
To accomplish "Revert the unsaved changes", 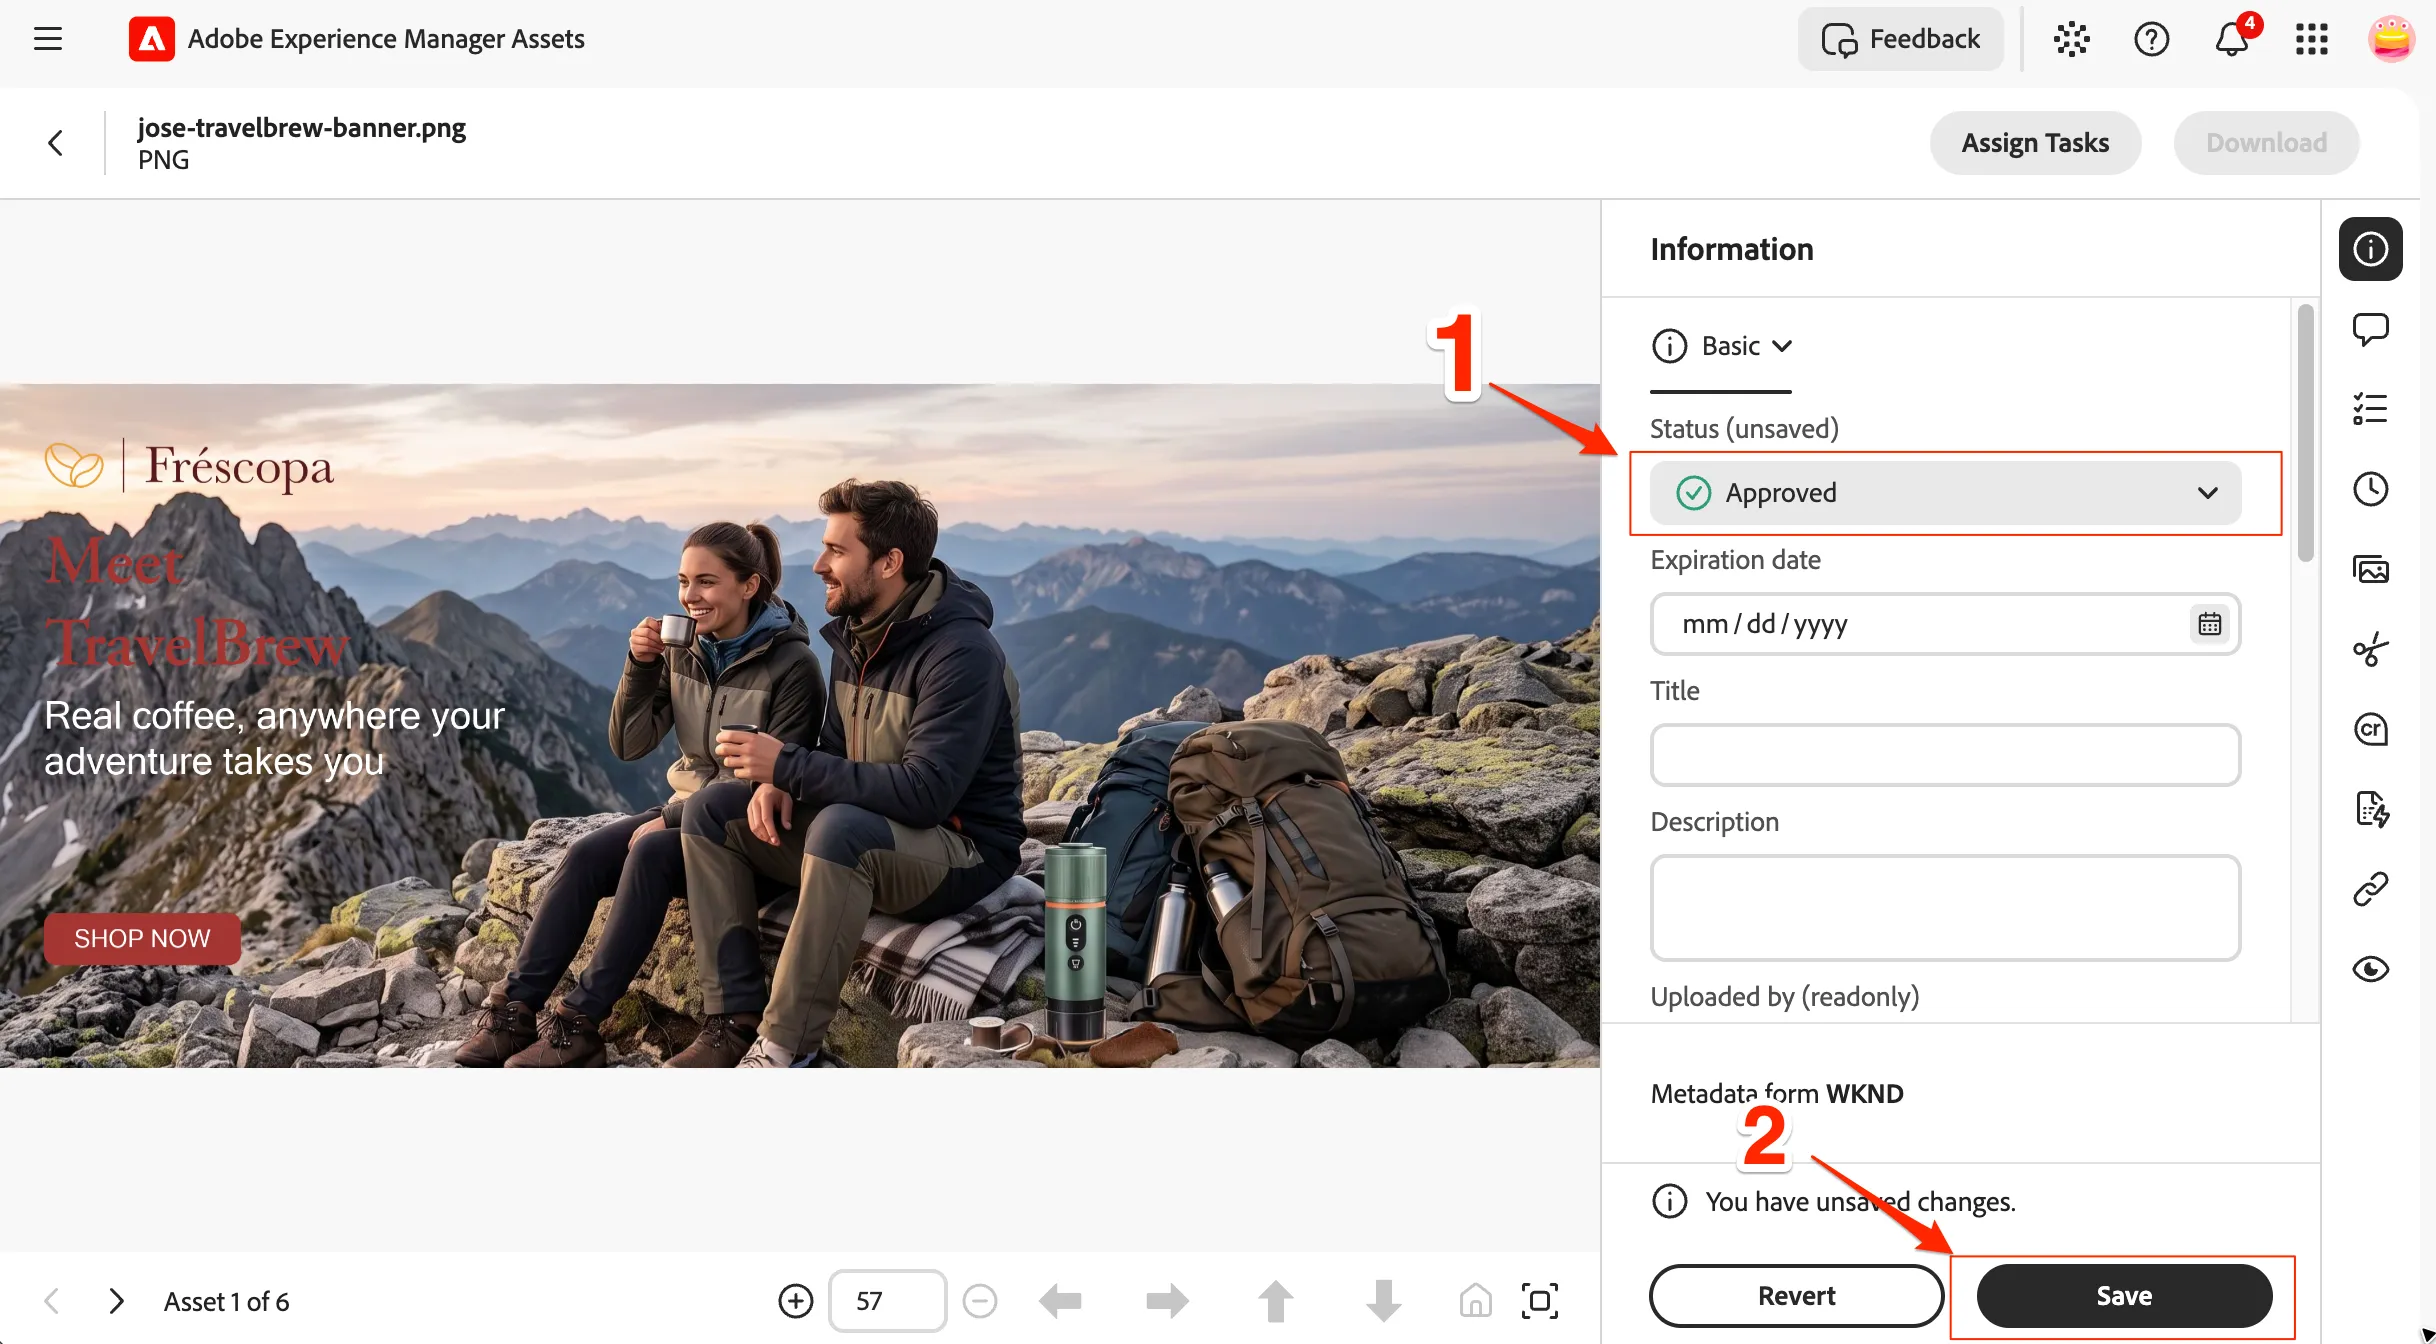I will (1796, 1296).
